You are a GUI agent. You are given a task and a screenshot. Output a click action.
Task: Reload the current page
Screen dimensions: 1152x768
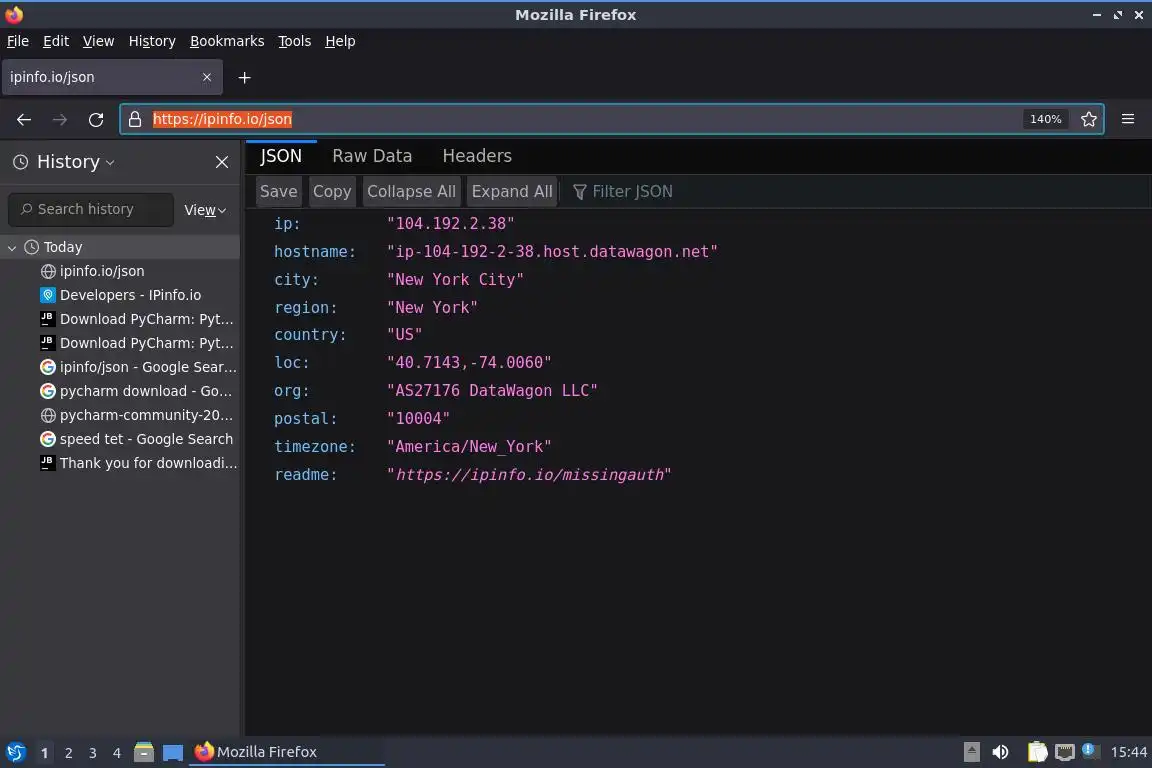click(96, 119)
